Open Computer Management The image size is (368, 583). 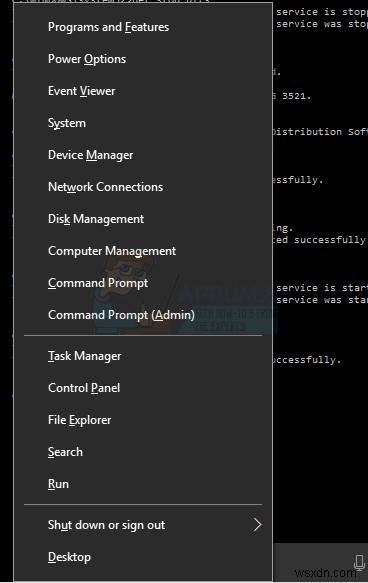pos(143,251)
